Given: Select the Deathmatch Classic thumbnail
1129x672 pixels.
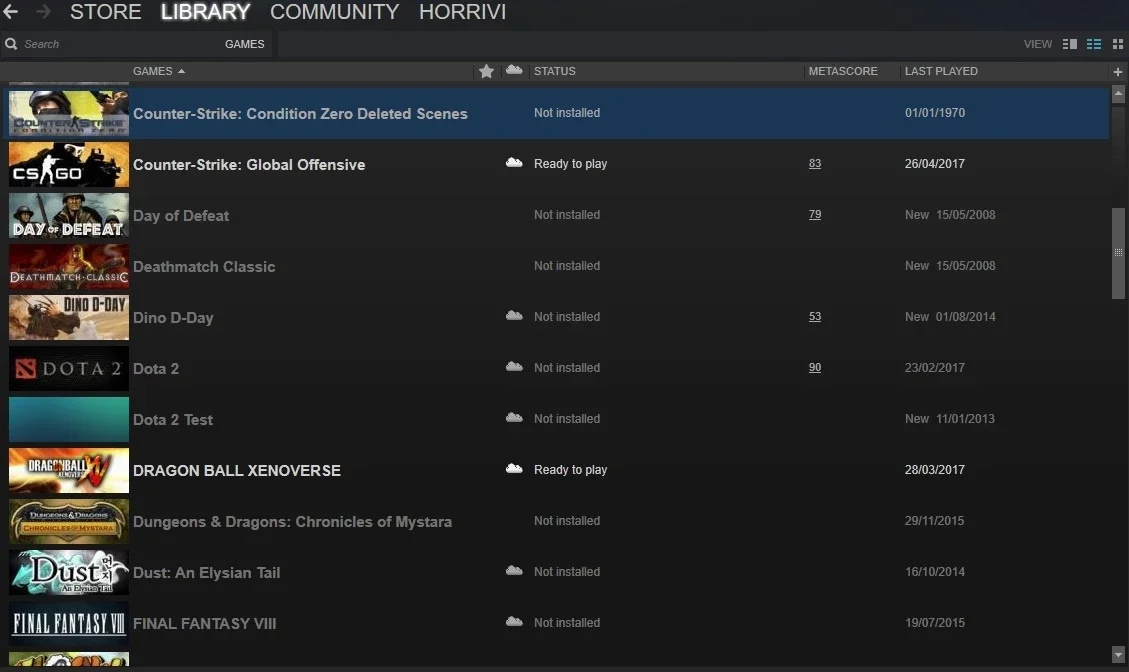Looking at the screenshot, I should coord(68,266).
